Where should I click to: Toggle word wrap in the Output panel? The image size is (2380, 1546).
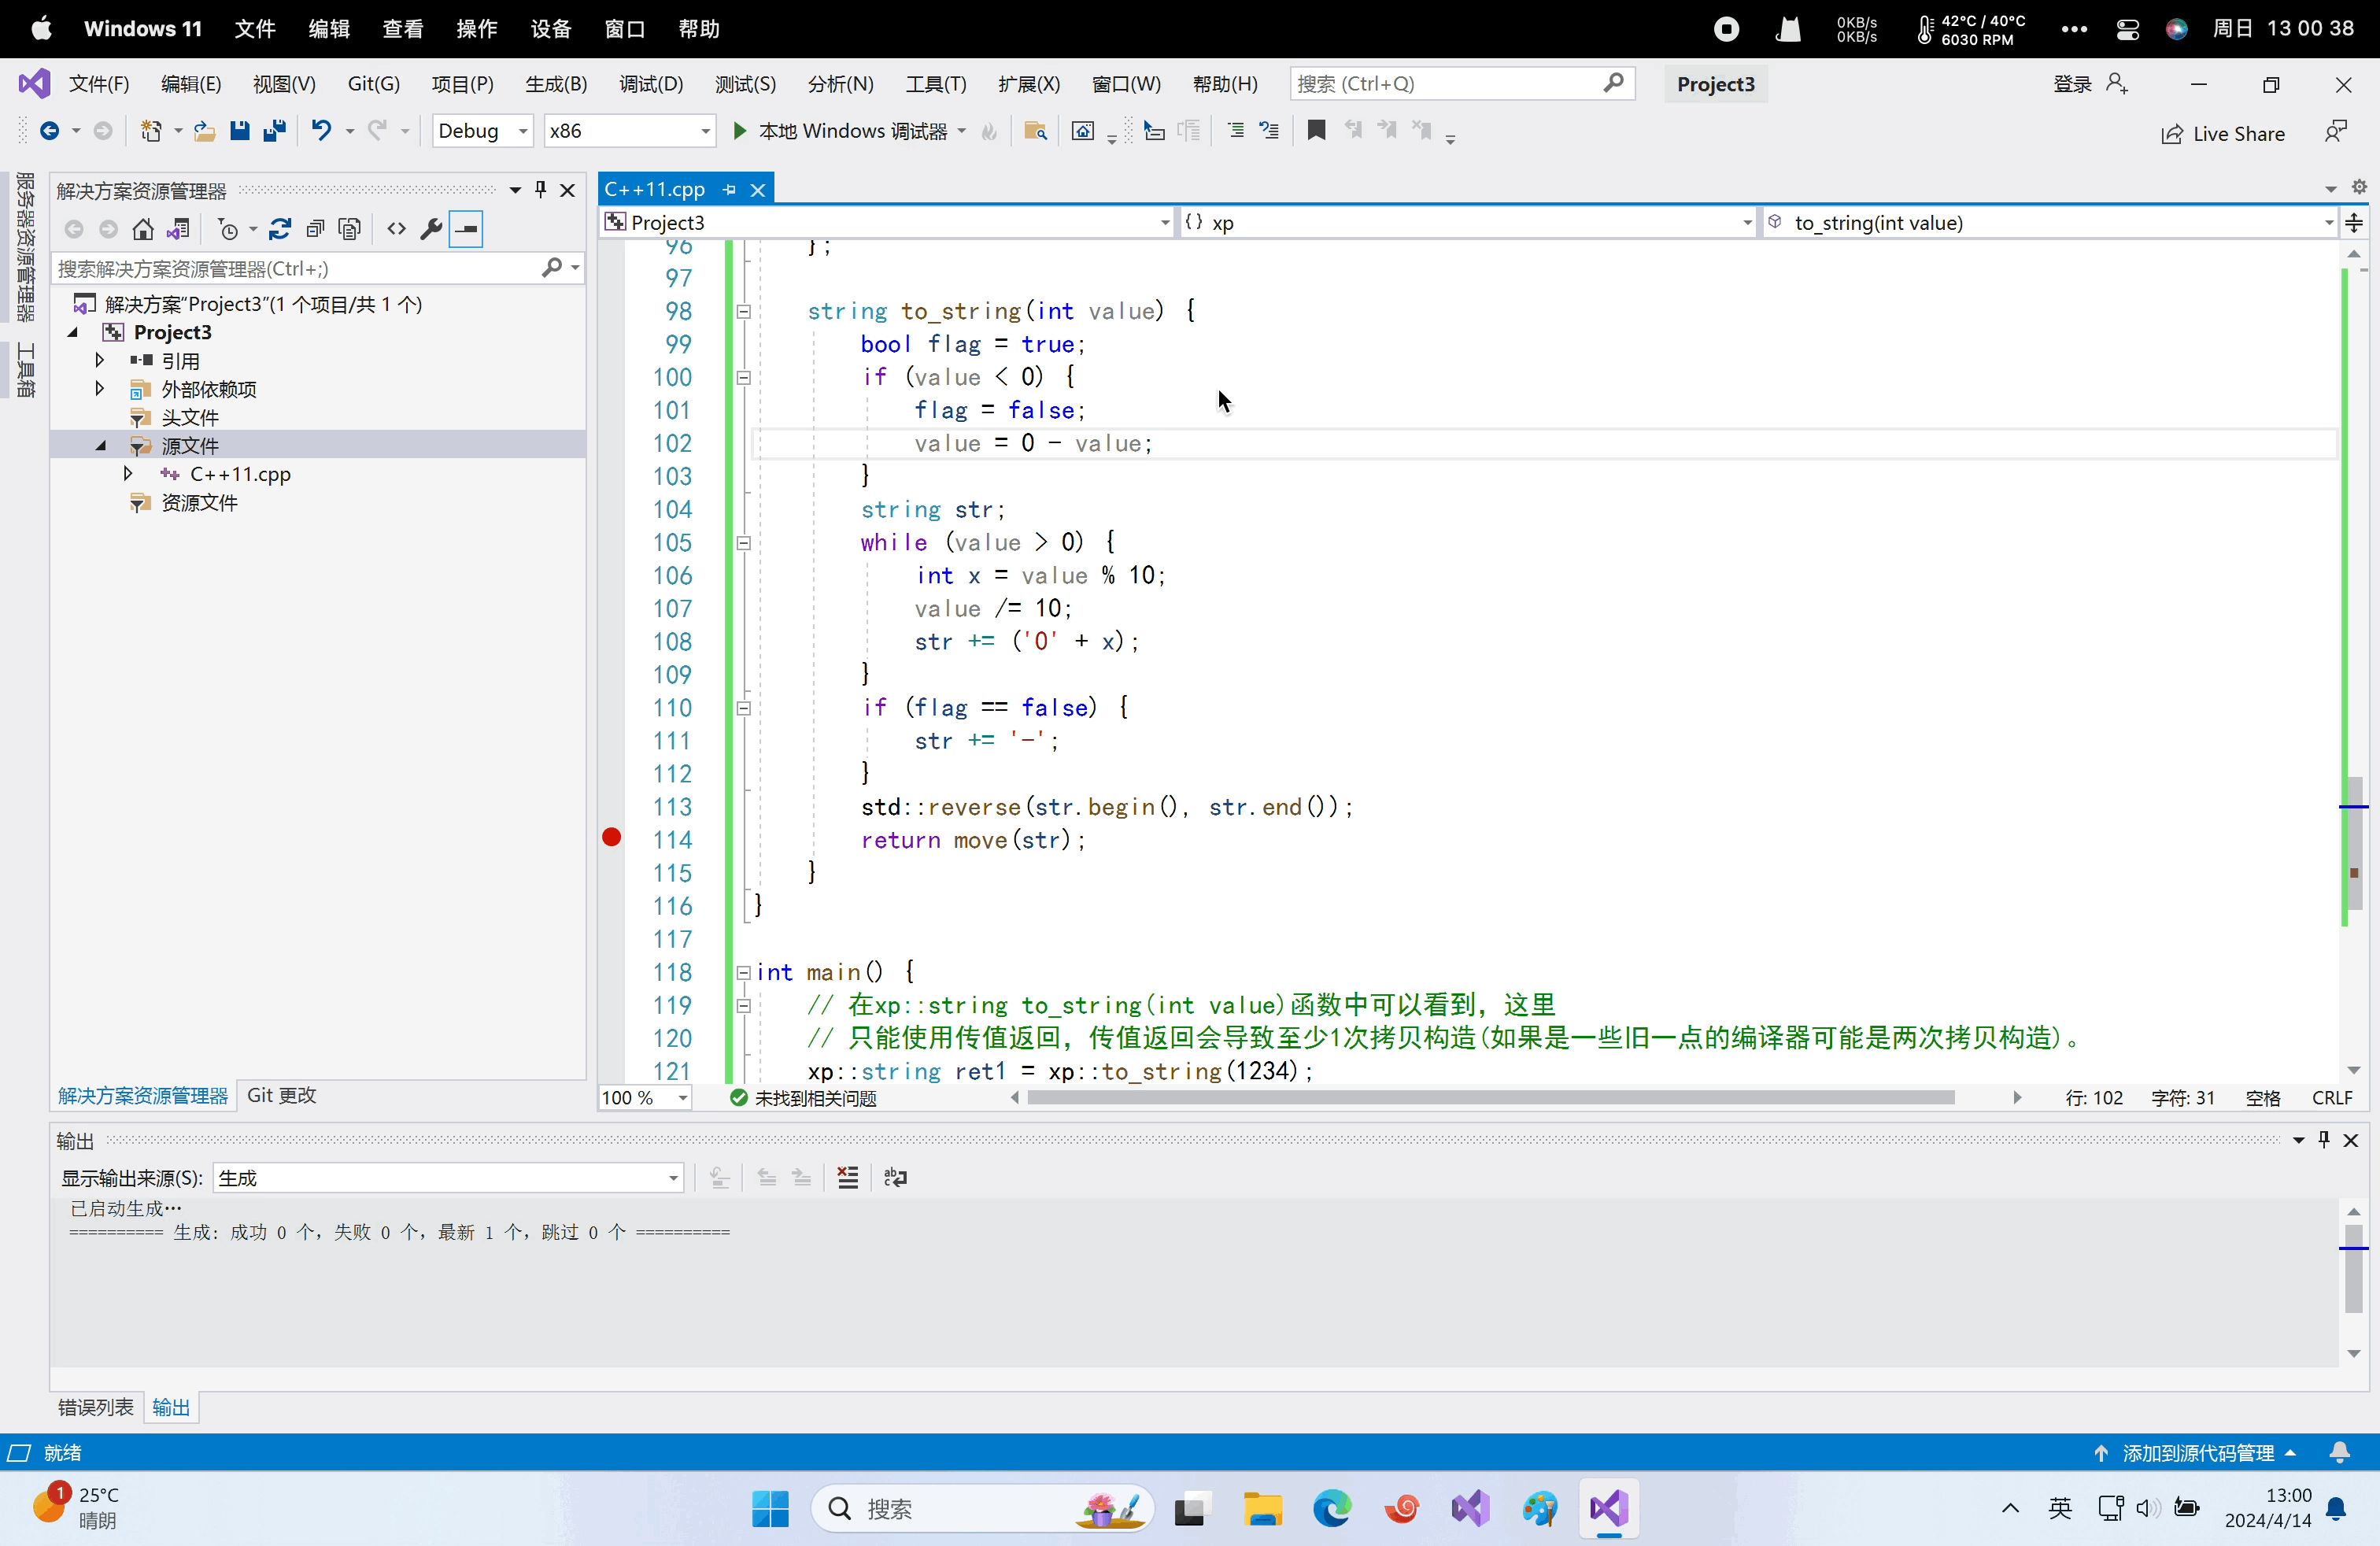pyautogui.click(x=896, y=1178)
